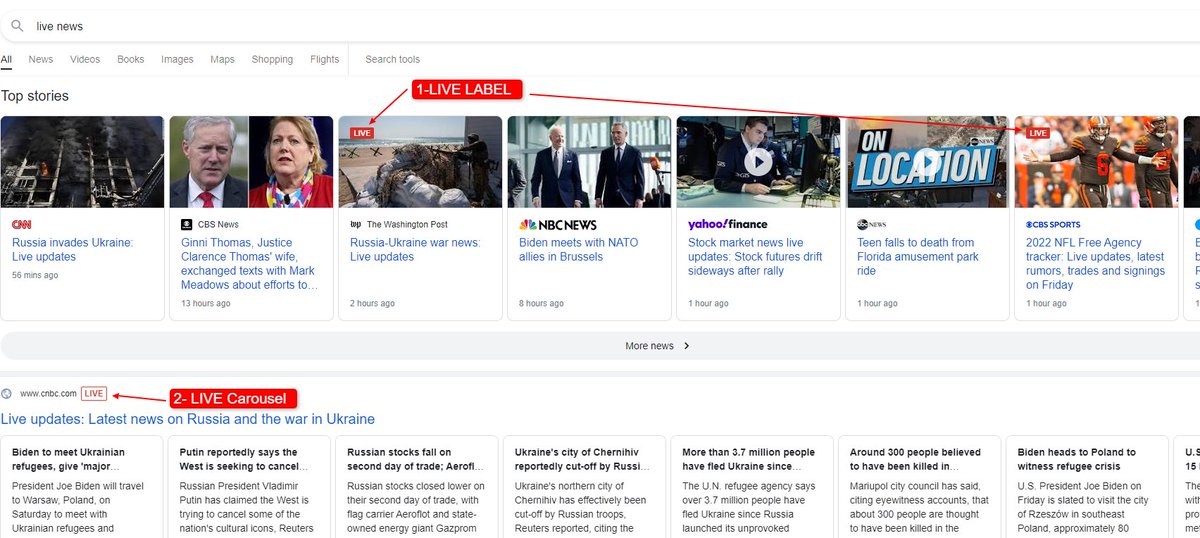Click the 'Top stories' heading
The image size is (1200, 538).
(x=35, y=96)
